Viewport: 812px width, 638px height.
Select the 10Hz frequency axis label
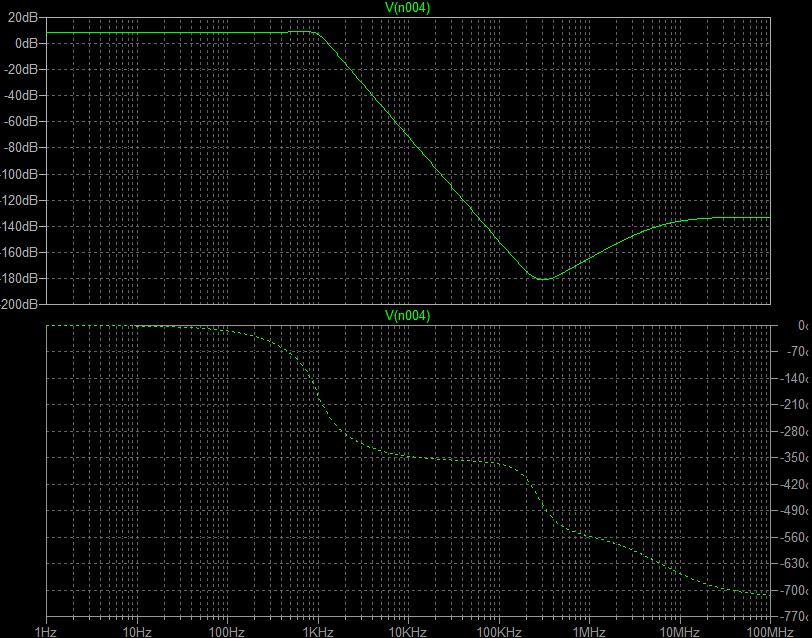pyautogui.click(x=137, y=630)
